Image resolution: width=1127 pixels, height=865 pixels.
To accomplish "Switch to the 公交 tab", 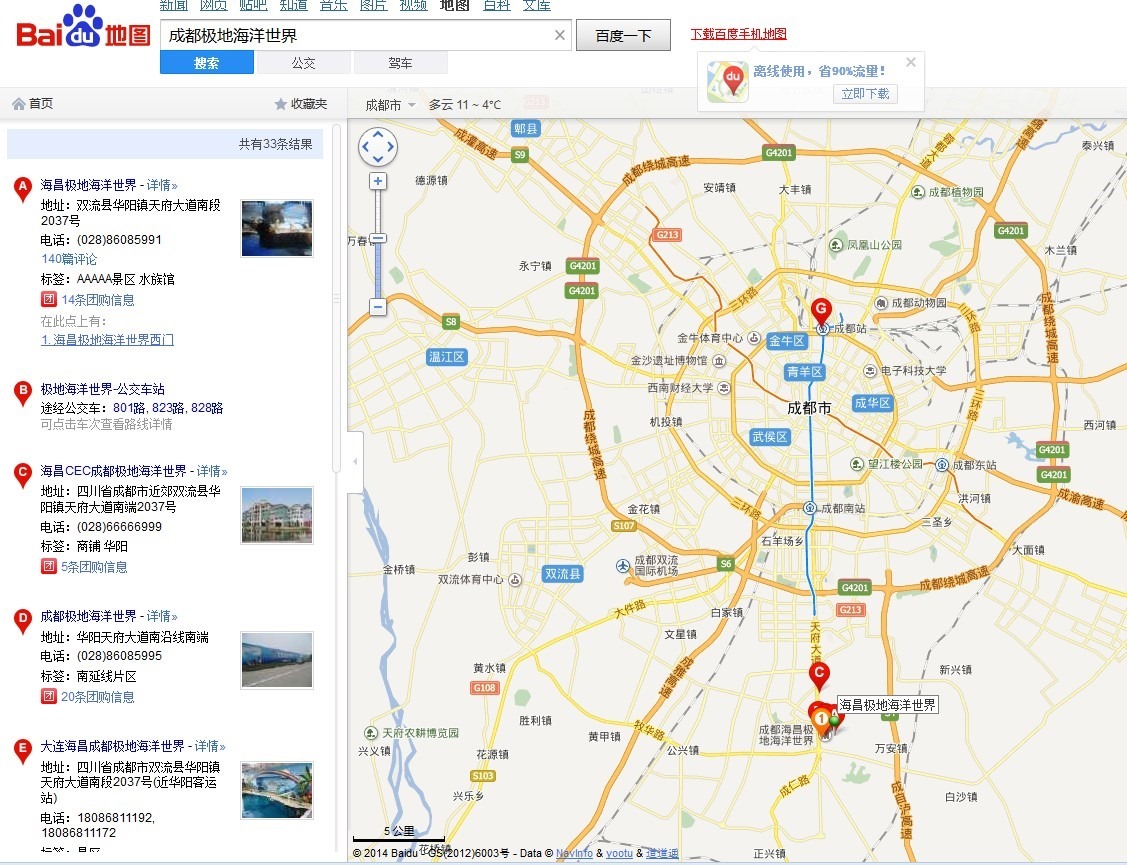I will click(x=303, y=63).
